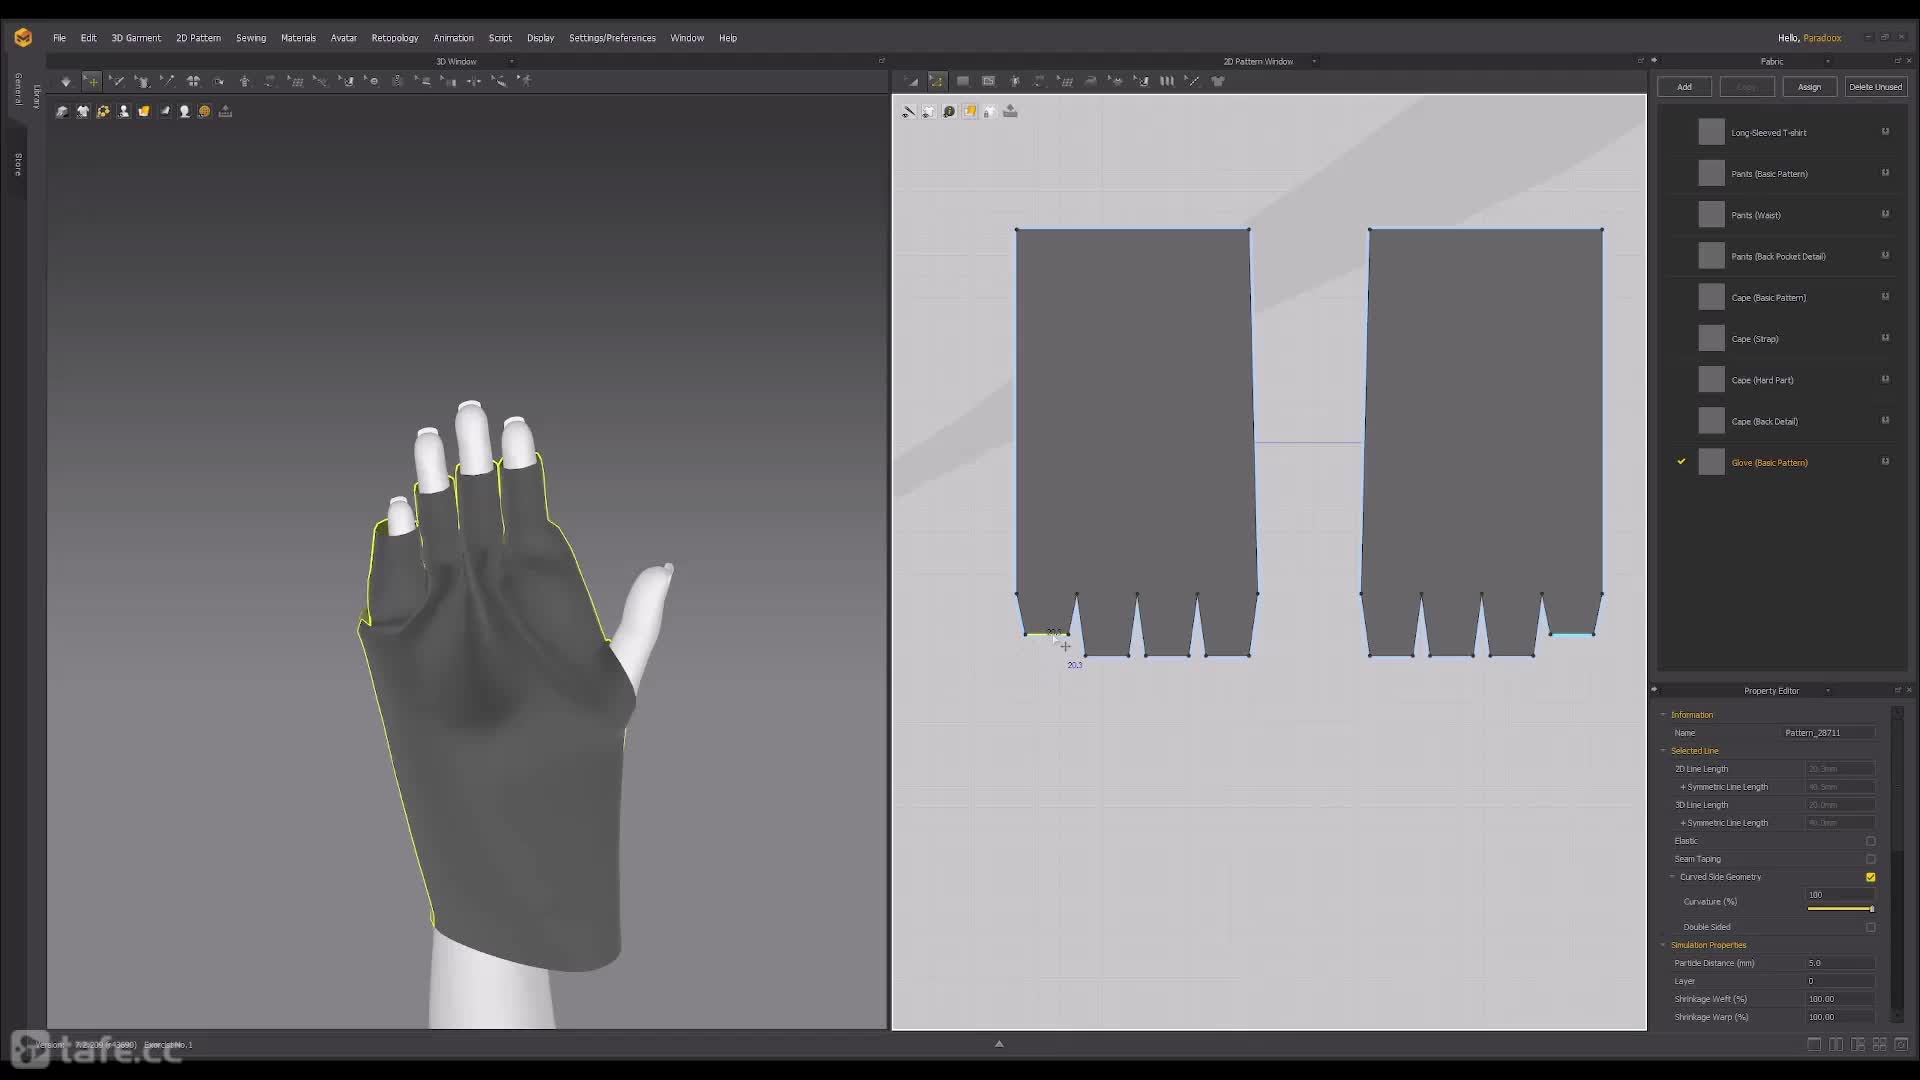The height and width of the screenshot is (1080, 1920).
Task: Select the Cape (Strap) fabric swatch
Action: (x=1712, y=338)
